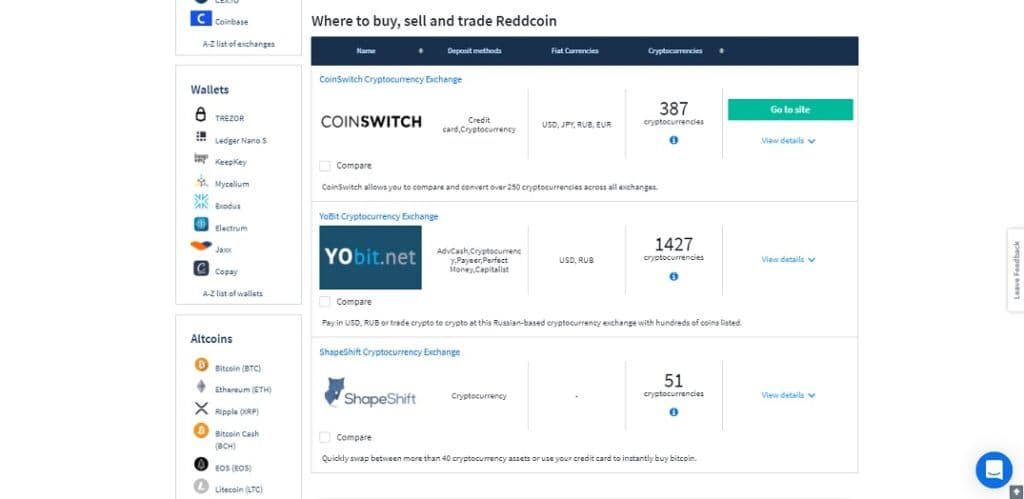Click the Litecoin (LTC) icon
This screenshot has height=499, width=1024.
click(201, 487)
